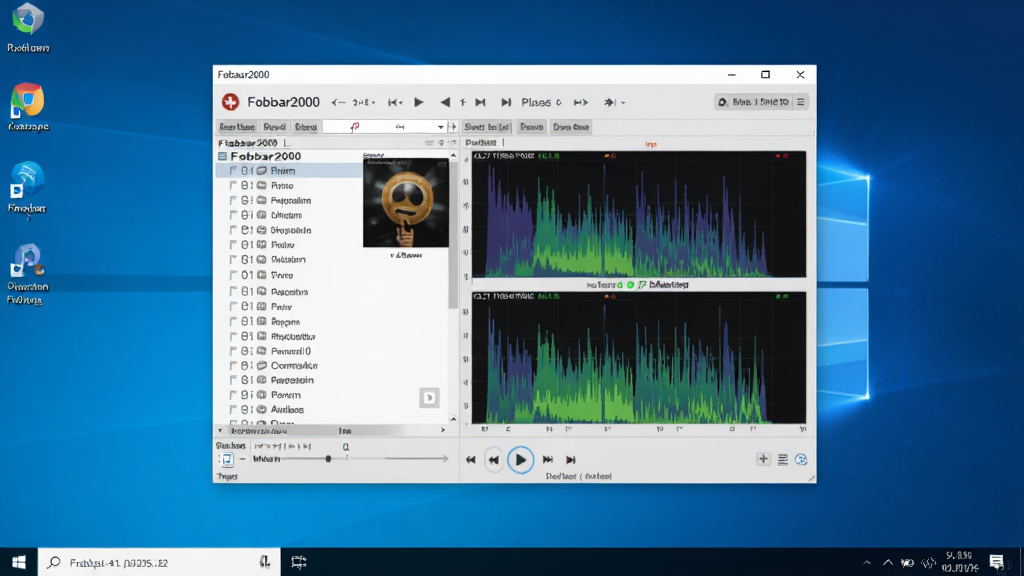Open the recycle-bin-style desktop icon
Screen dimensions: 1024x576
27,19
